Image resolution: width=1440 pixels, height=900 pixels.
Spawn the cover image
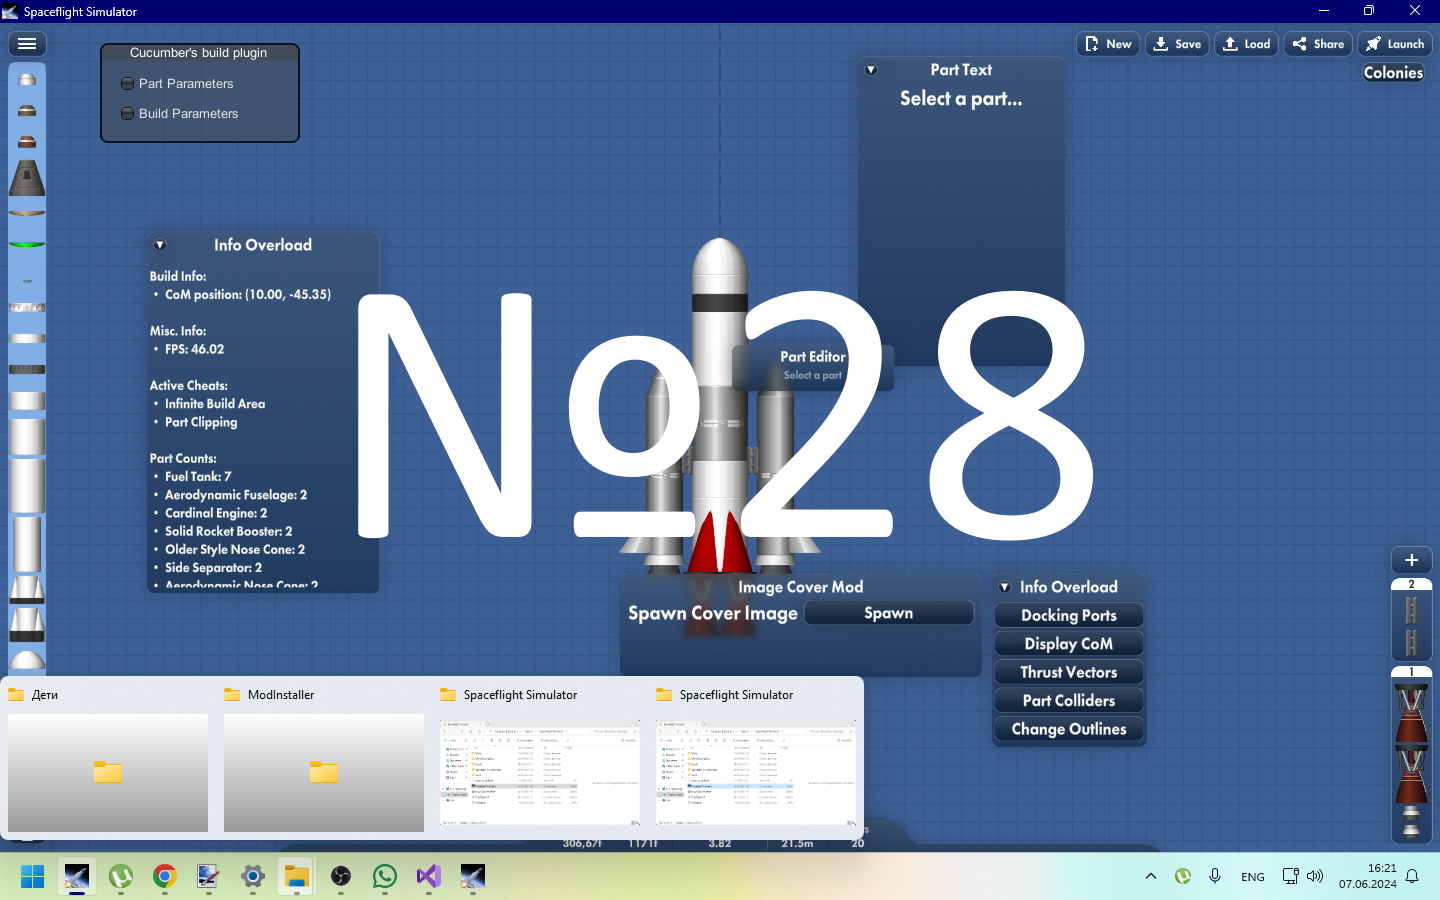point(889,613)
